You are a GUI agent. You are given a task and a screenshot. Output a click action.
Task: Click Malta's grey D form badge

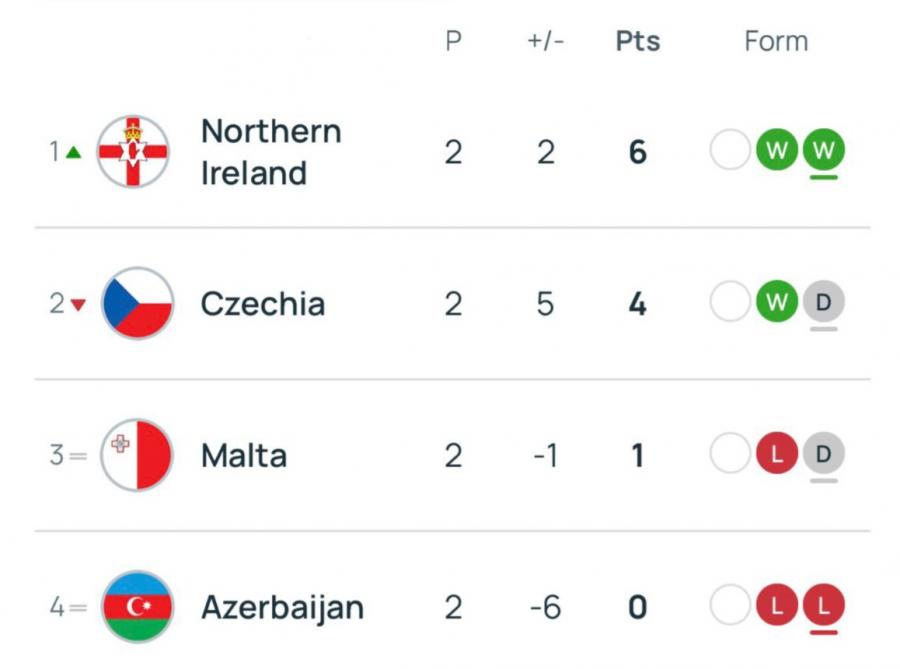[x=824, y=455]
